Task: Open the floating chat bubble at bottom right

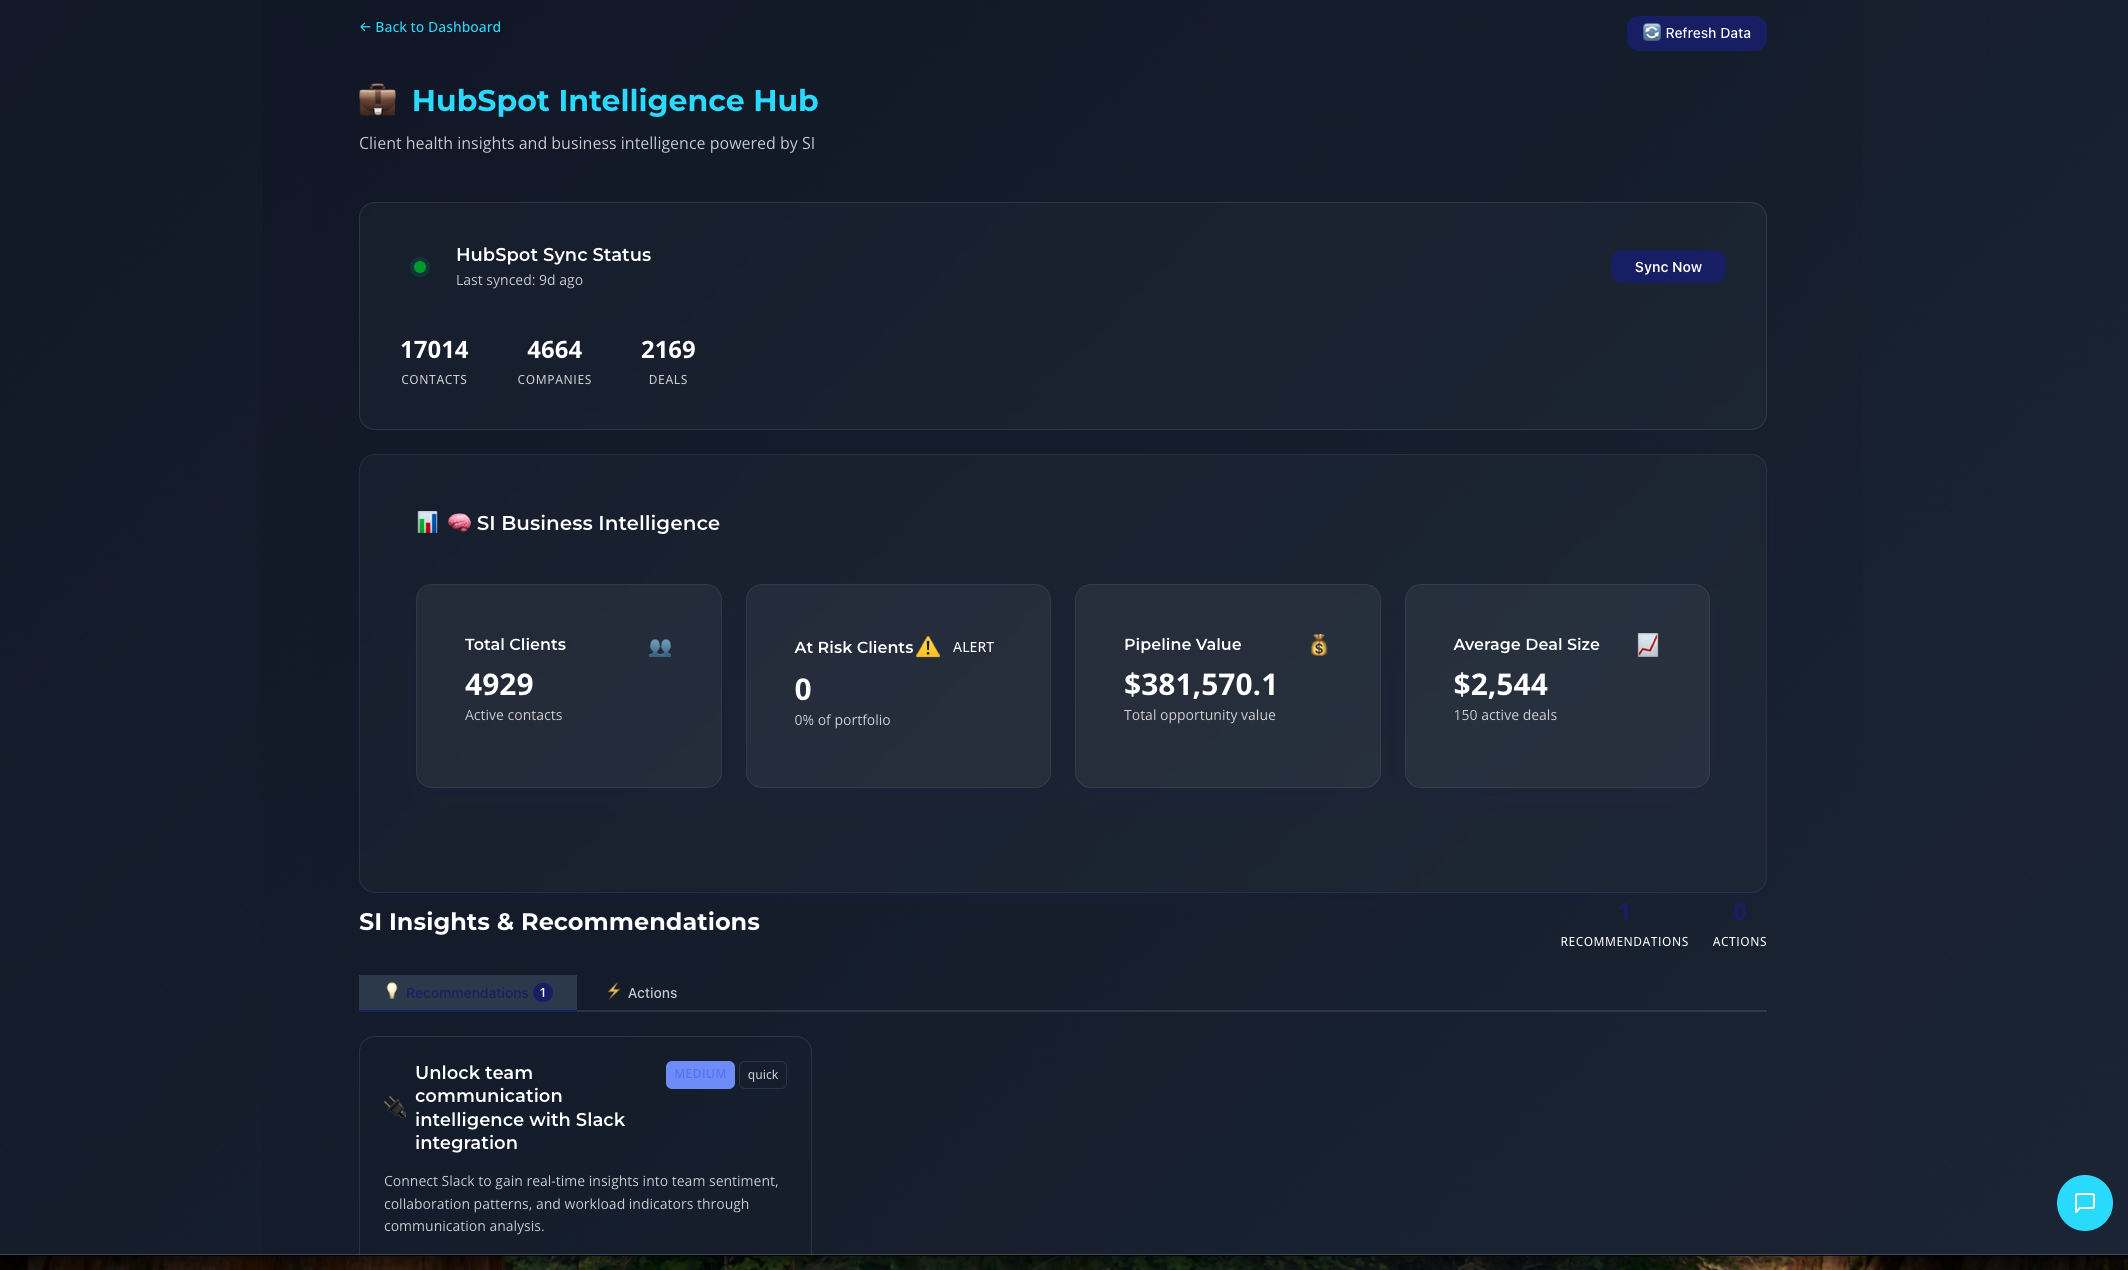Action: pyautogui.click(x=2085, y=1203)
